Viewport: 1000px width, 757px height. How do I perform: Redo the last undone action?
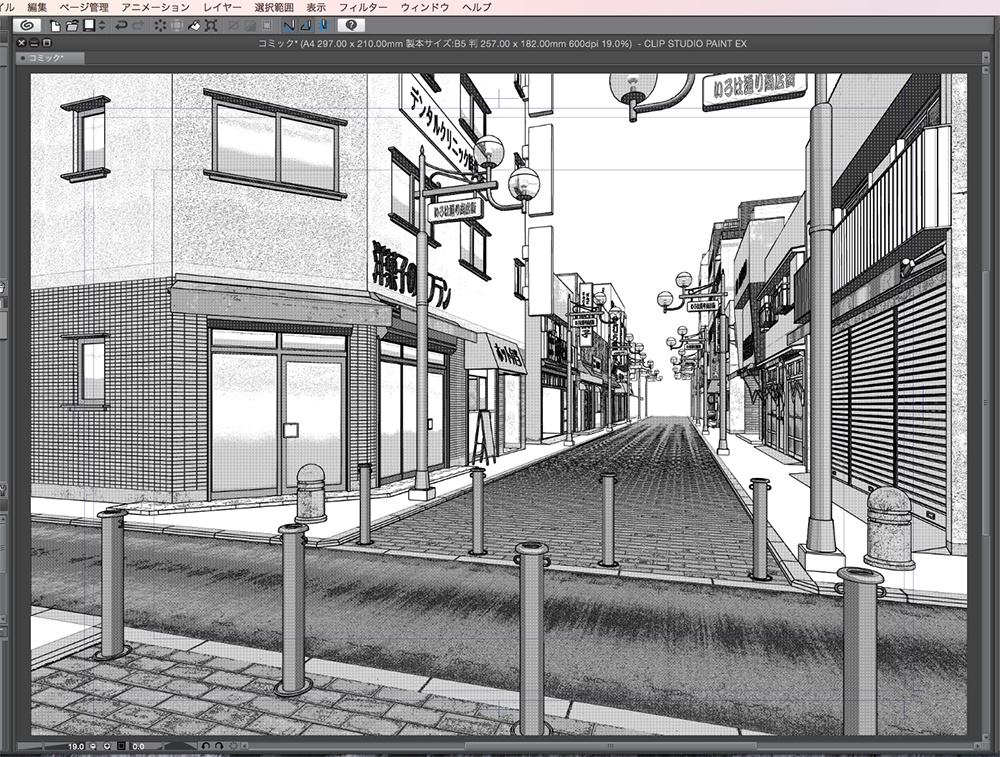138,28
